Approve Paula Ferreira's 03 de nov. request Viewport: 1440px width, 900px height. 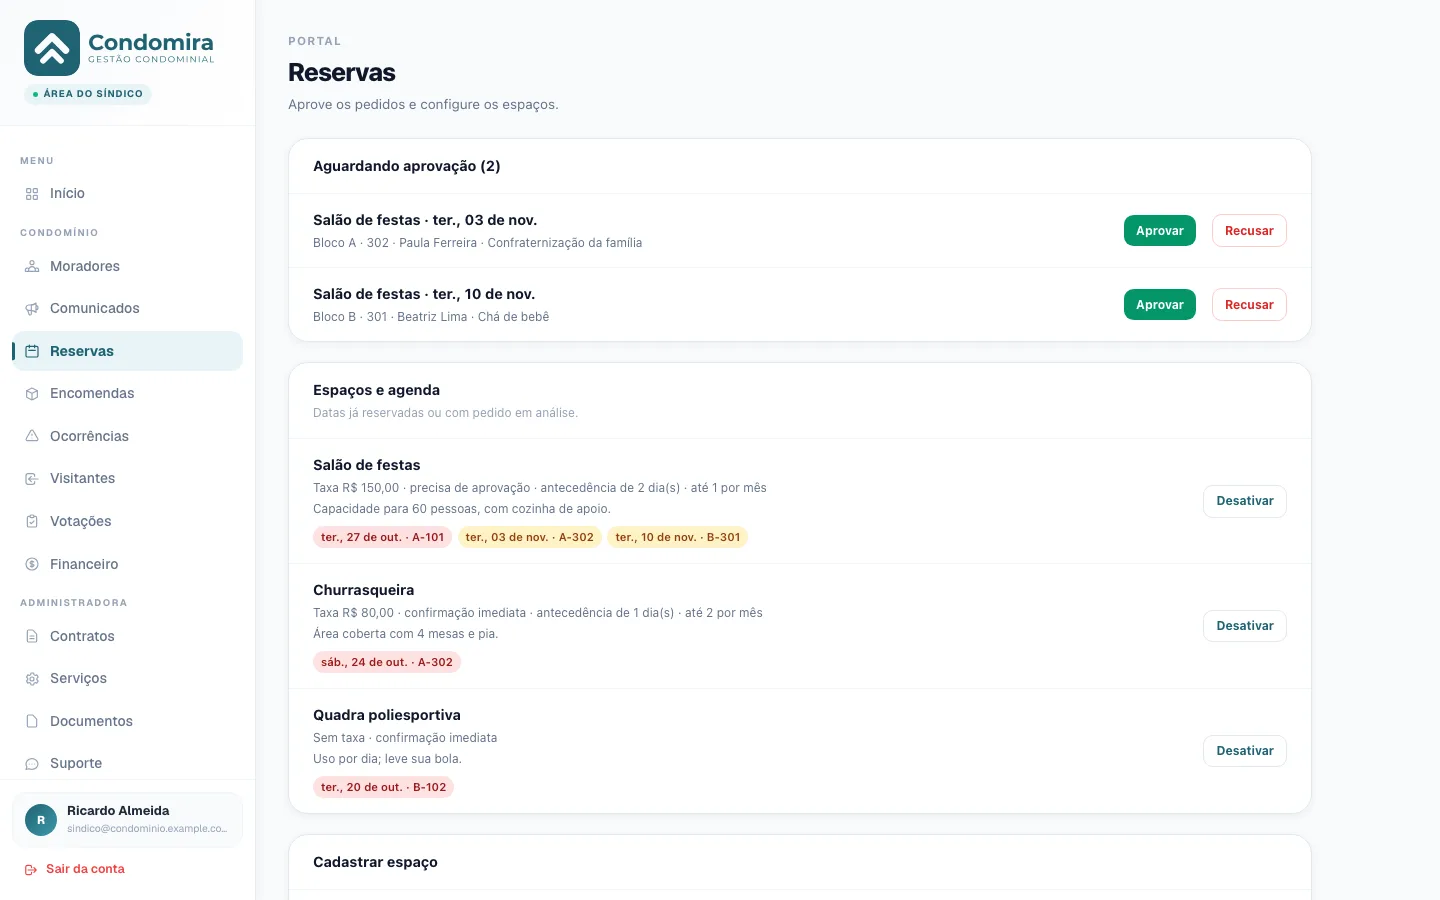pos(1160,231)
